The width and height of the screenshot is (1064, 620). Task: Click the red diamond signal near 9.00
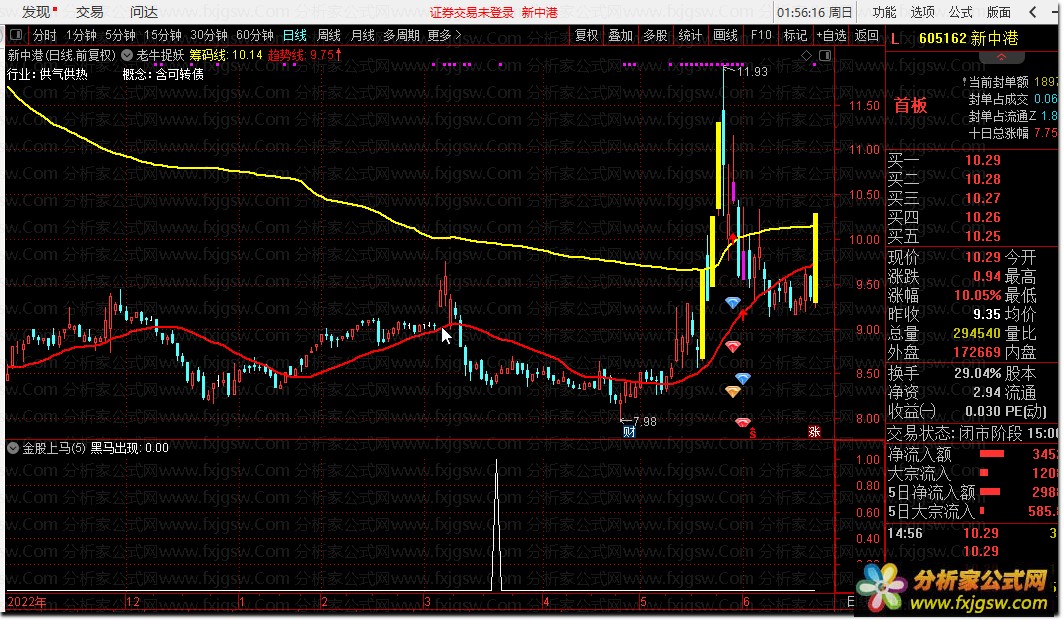coord(733,347)
